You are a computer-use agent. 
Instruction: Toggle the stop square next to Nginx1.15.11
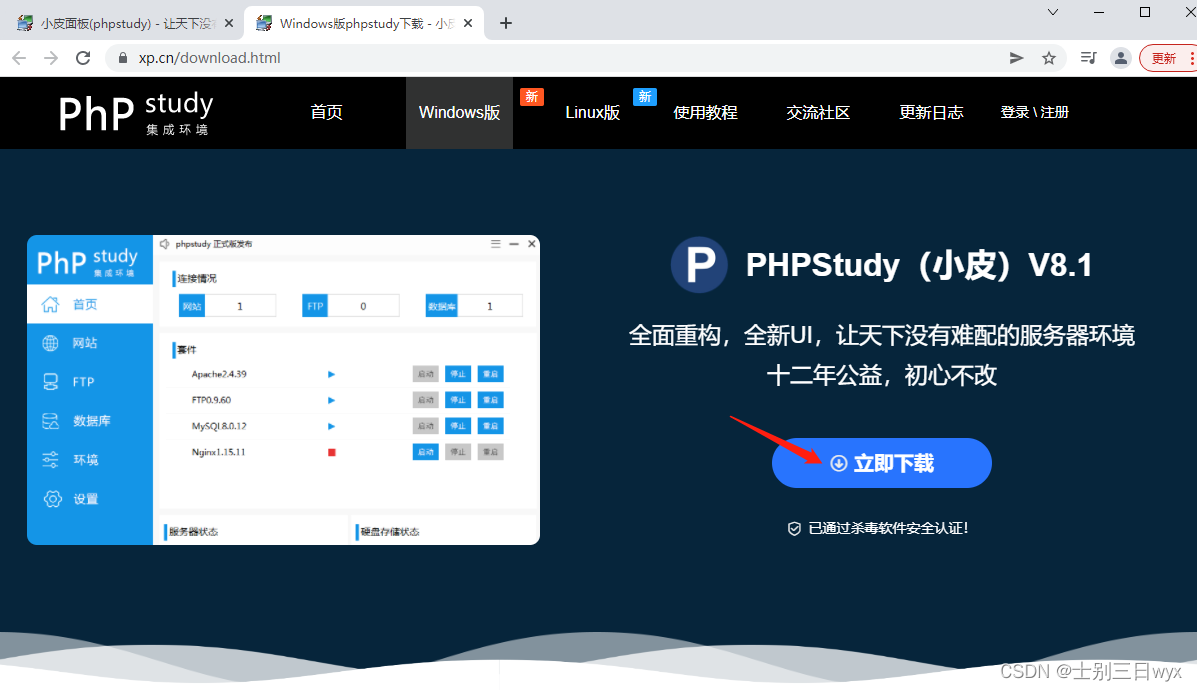(331, 453)
